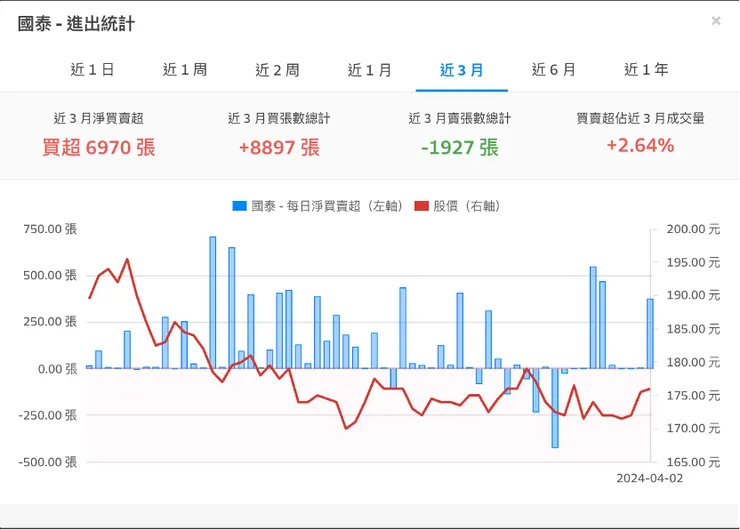Click the -500.00 張 left axis label

point(48,462)
